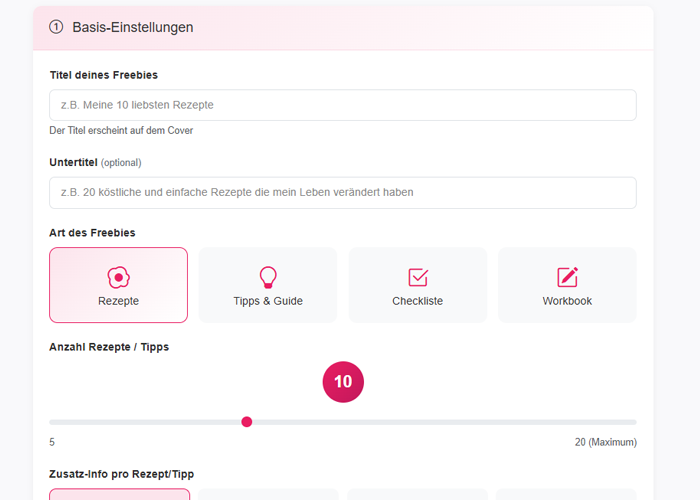Image resolution: width=700 pixels, height=500 pixels.
Task: Select the first highlighted Zusatz-Info option
Action: click(118, 494)
